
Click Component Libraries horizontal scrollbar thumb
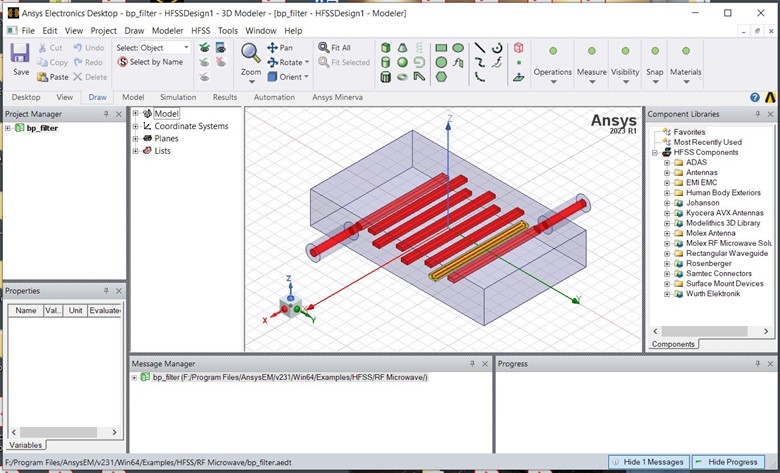(704, 331)
